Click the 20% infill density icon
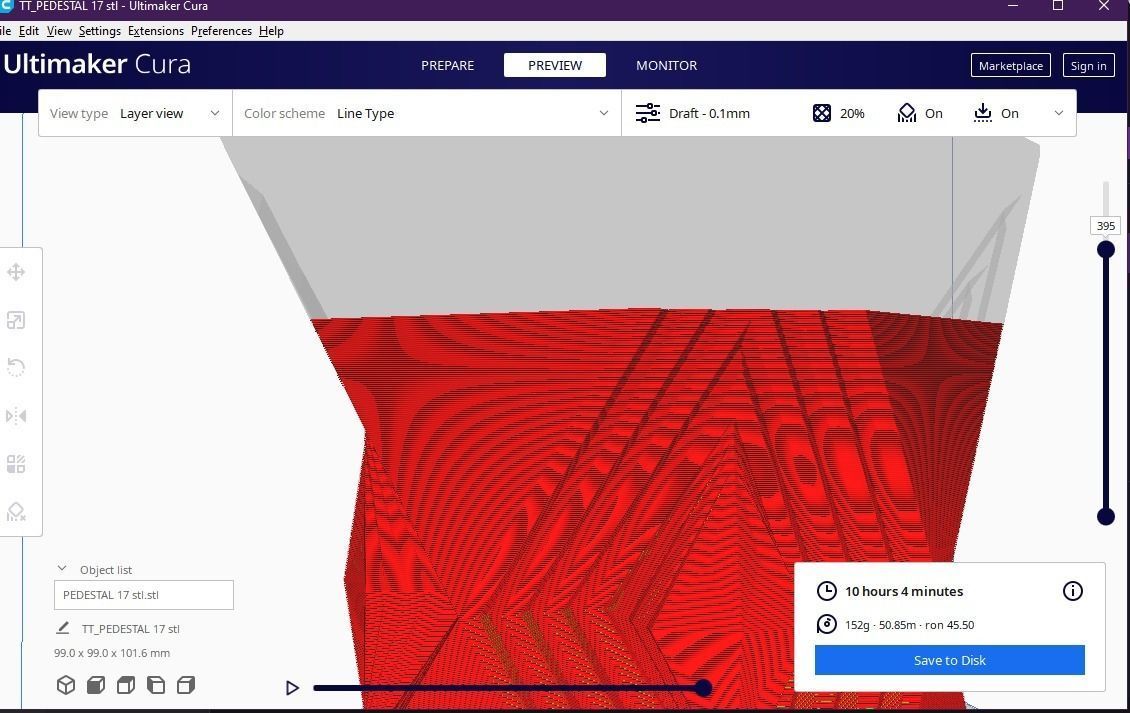This screenshot has width=1130, height=713. point(822,113)
